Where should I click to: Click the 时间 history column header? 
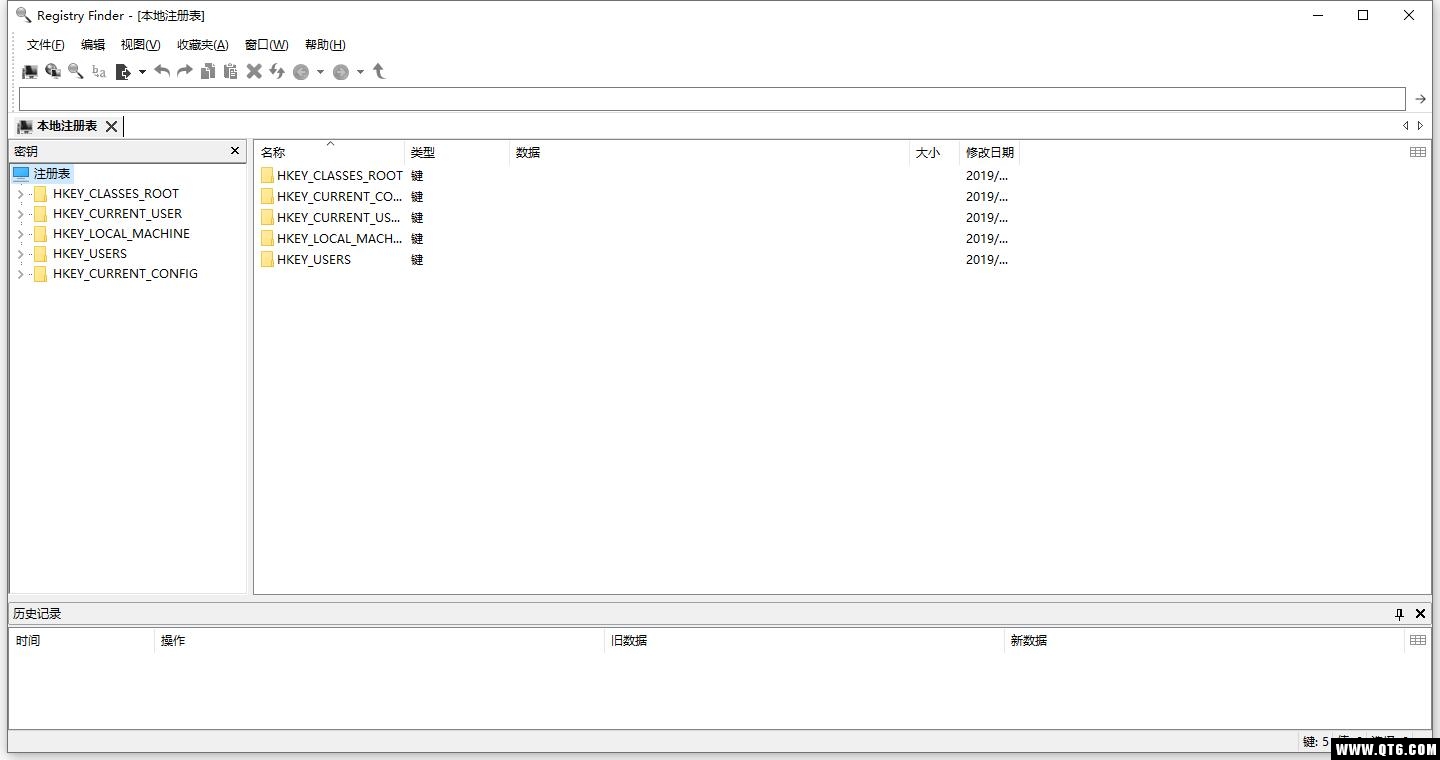tap(82, 641)
